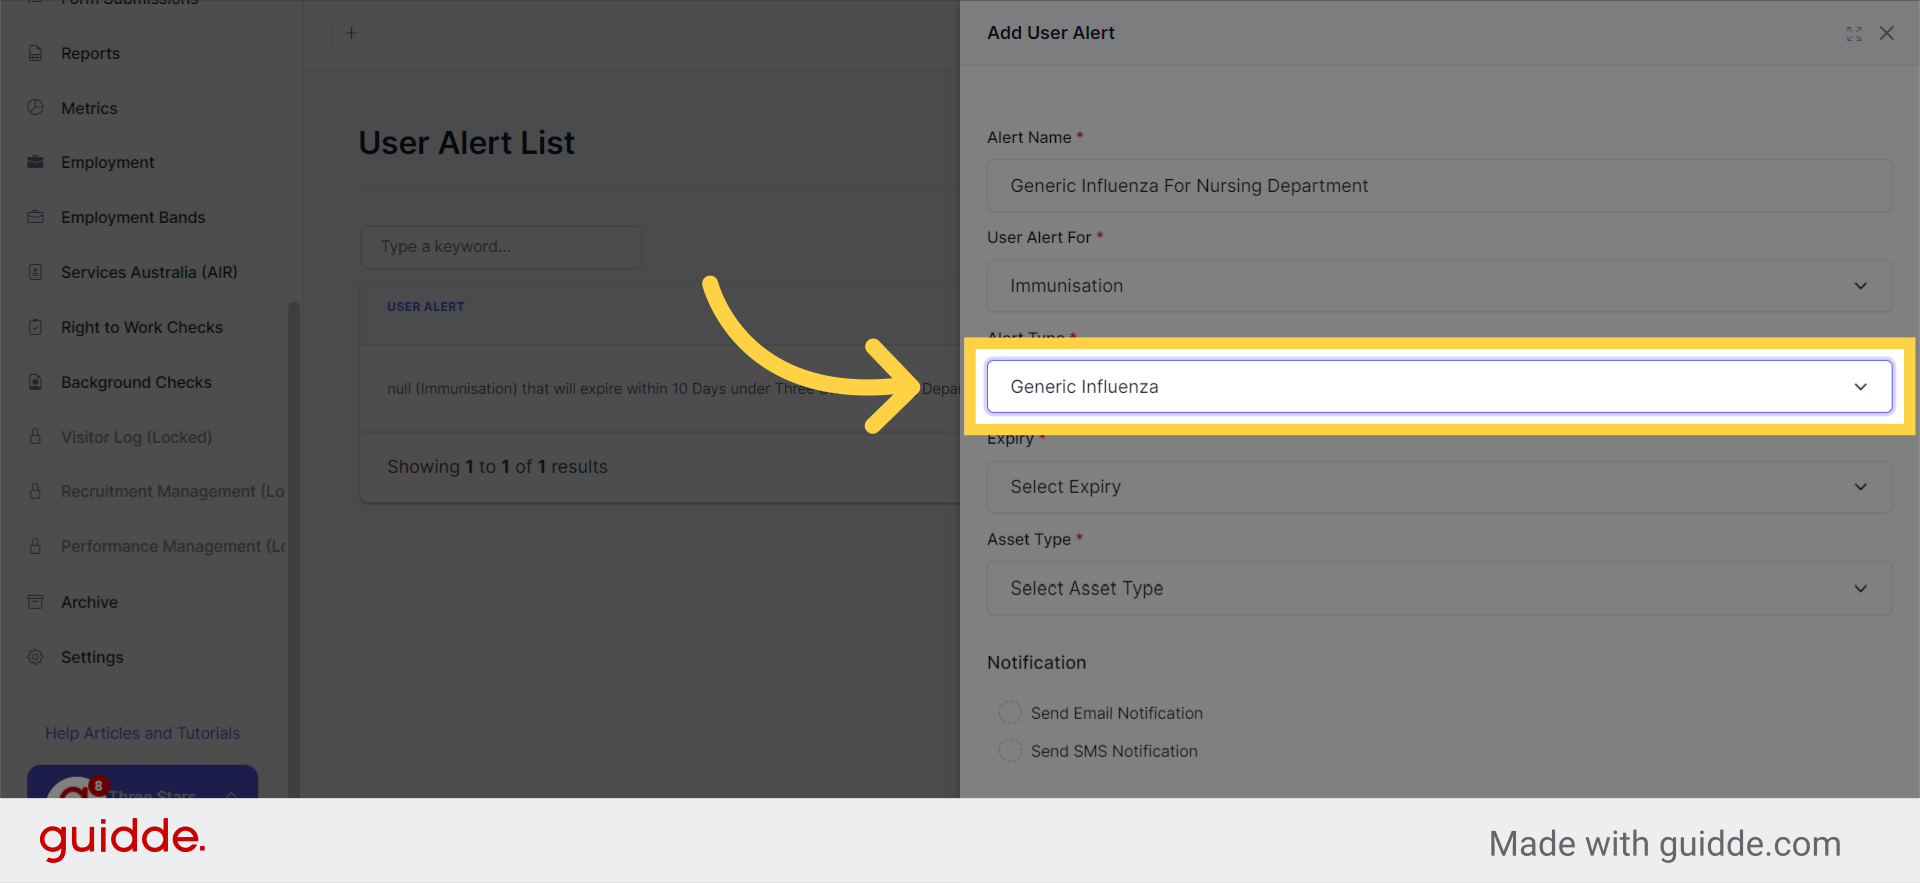Click the plus add tab icon
The width and height of the screenshot is (1920, 883).
tap(351, 33)
